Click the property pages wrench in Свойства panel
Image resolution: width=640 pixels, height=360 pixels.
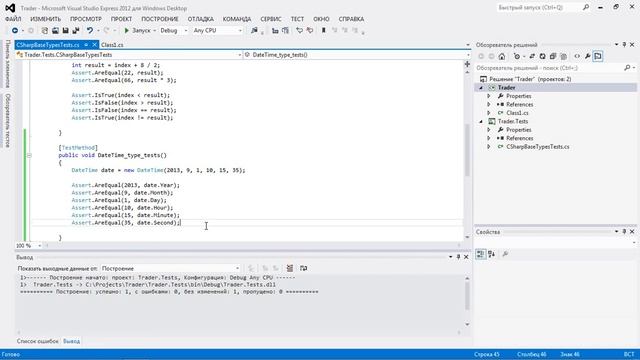click(505, 254)
